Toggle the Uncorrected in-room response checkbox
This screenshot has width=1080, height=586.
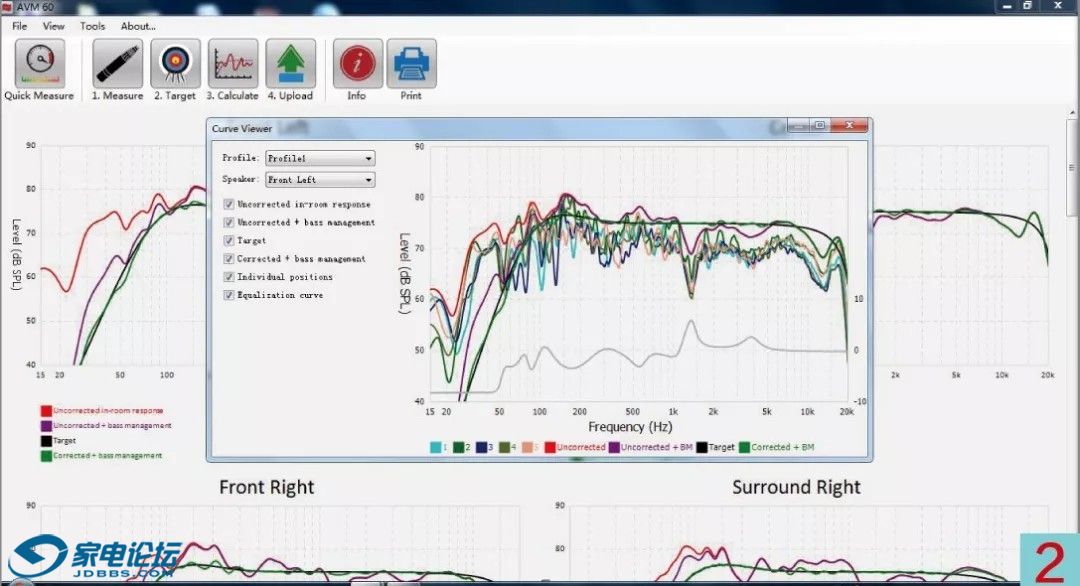pos(229,205)
